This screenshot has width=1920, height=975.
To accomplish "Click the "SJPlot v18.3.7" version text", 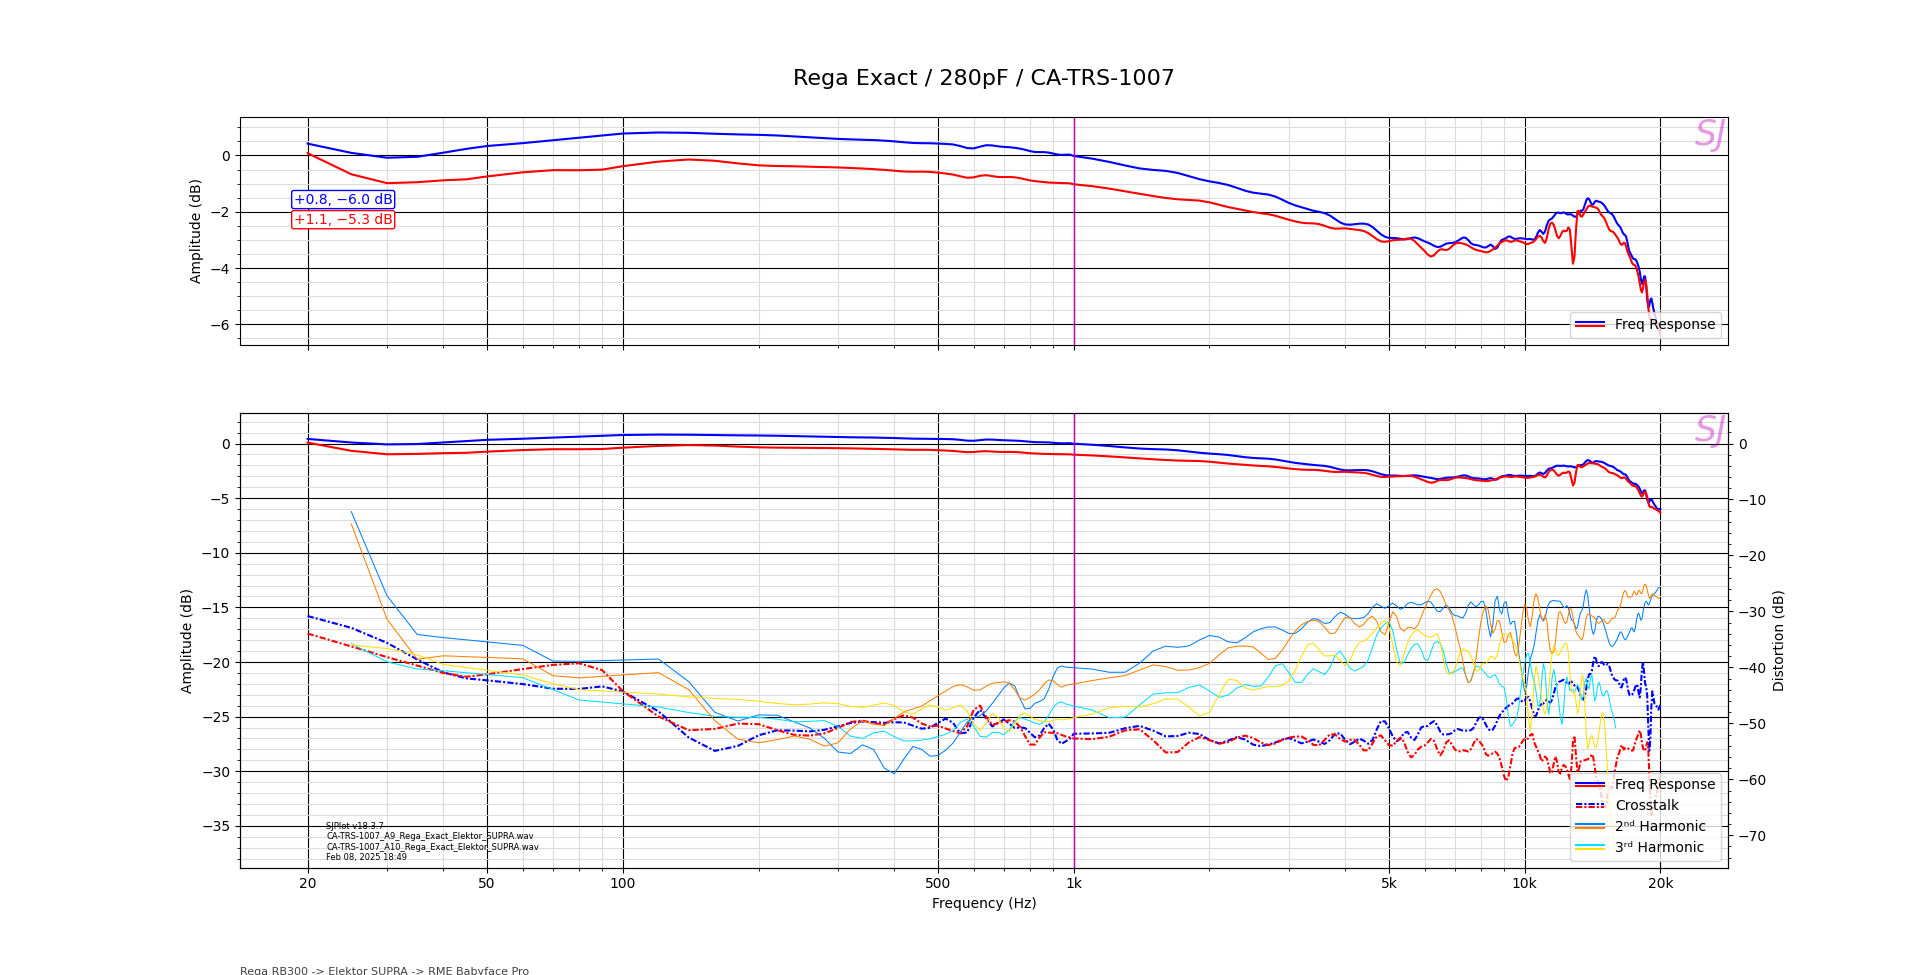I will (355, 826).
